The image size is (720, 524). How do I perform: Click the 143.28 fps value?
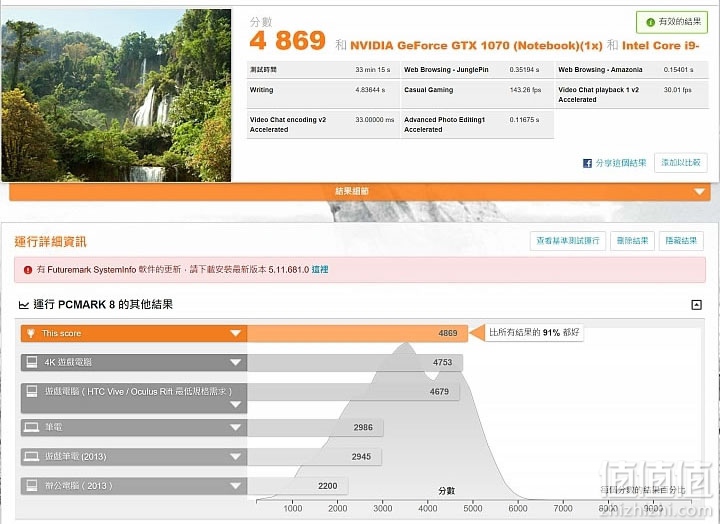tap(525, 90)
